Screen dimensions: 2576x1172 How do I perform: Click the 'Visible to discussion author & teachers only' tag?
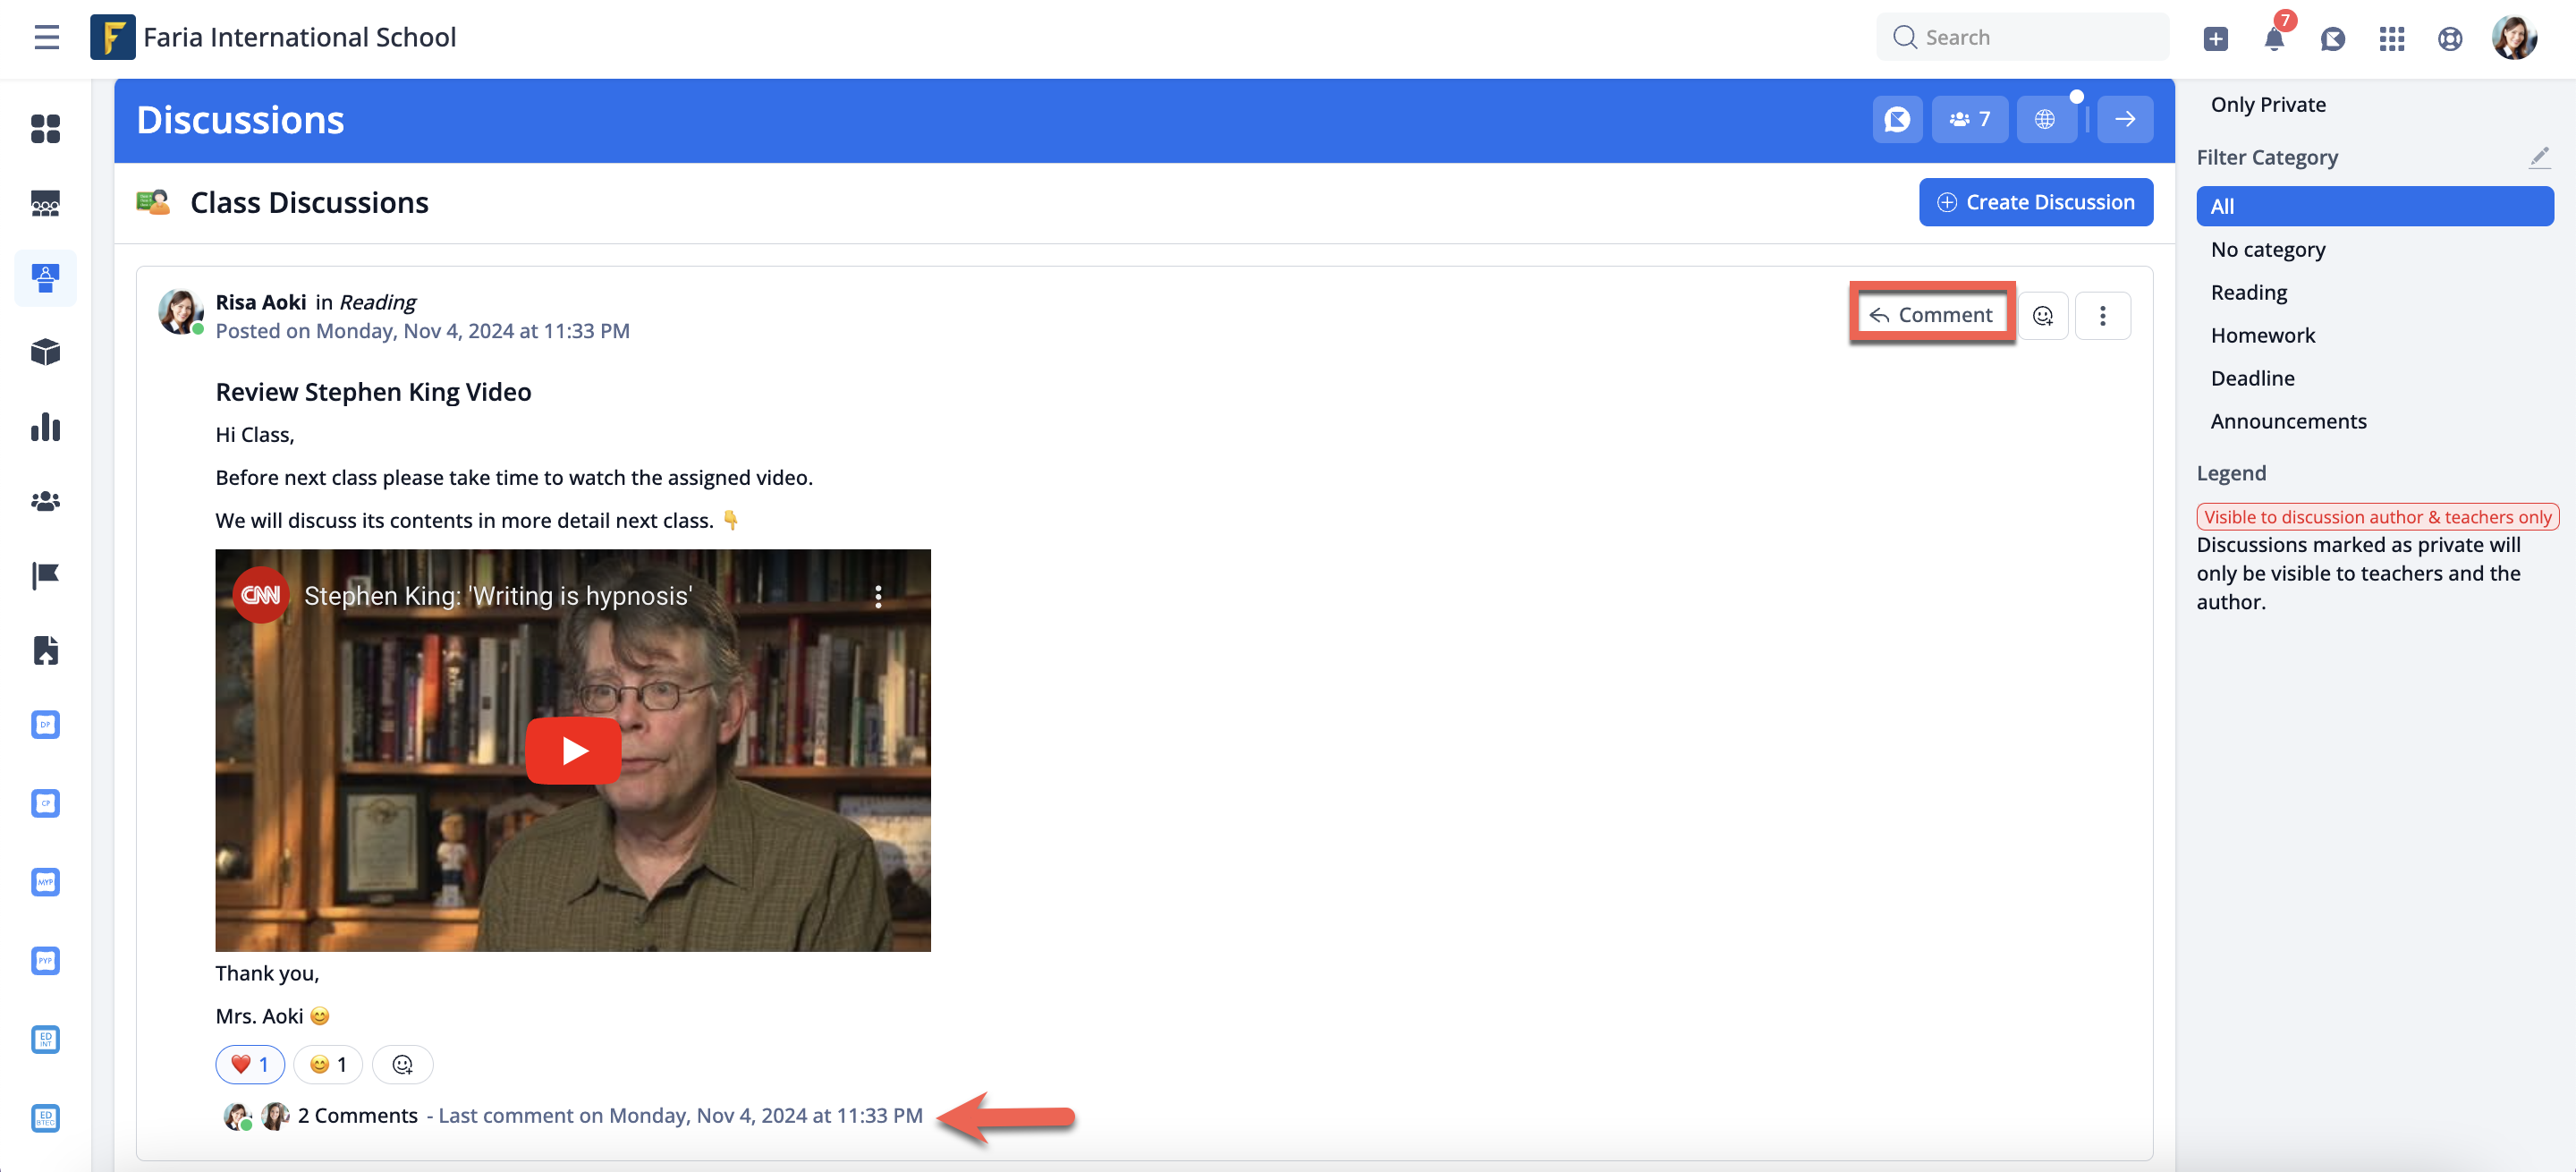click(2377, 517)
